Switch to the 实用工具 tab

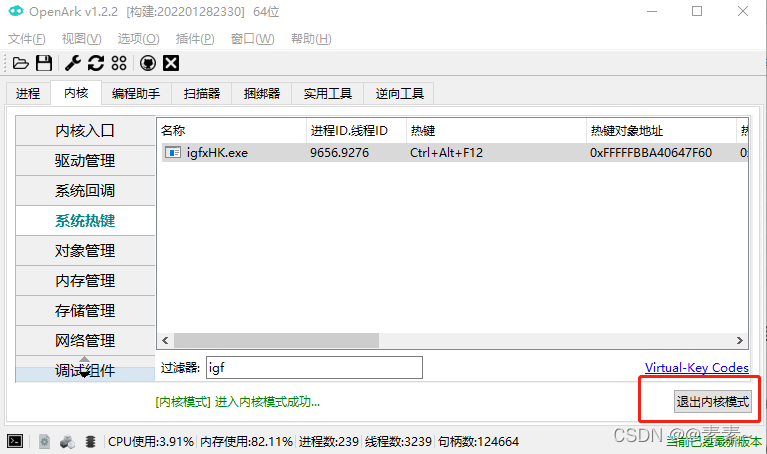click(328, 93)
